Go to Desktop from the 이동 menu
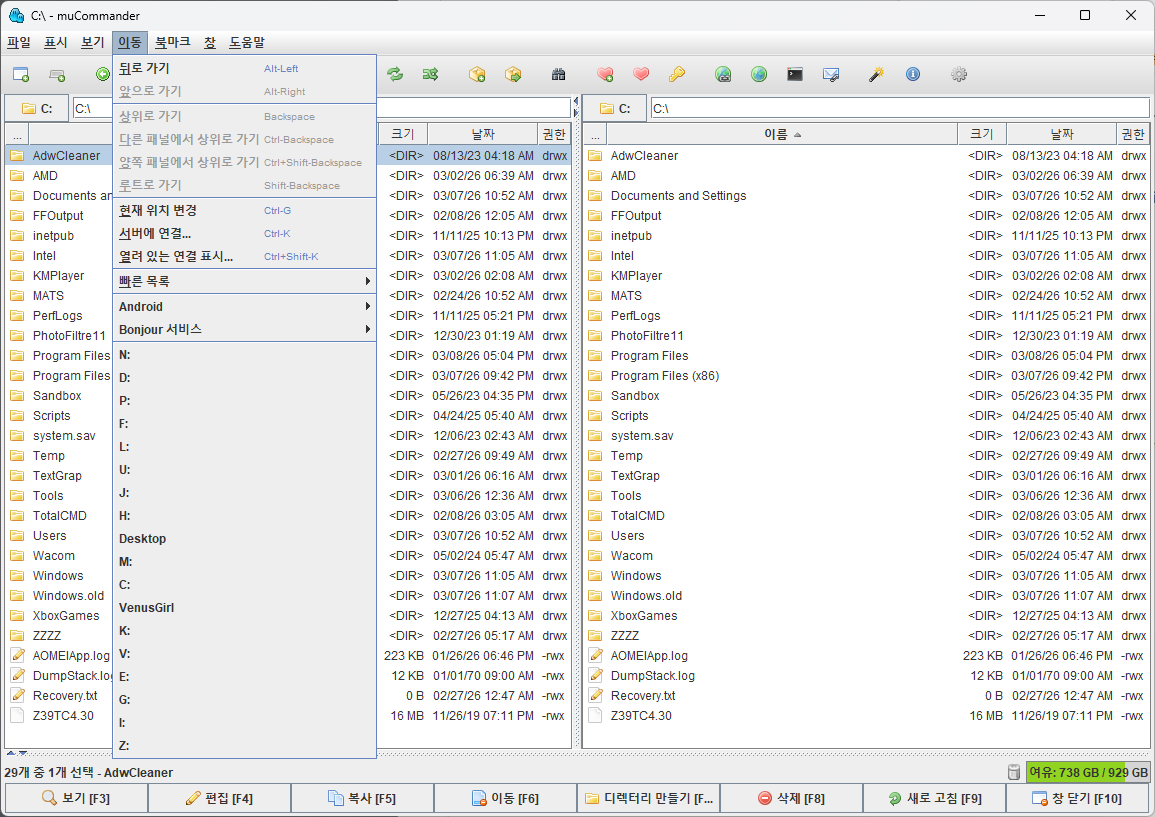The image size is (1155, 817). click(x=245, y=539)
